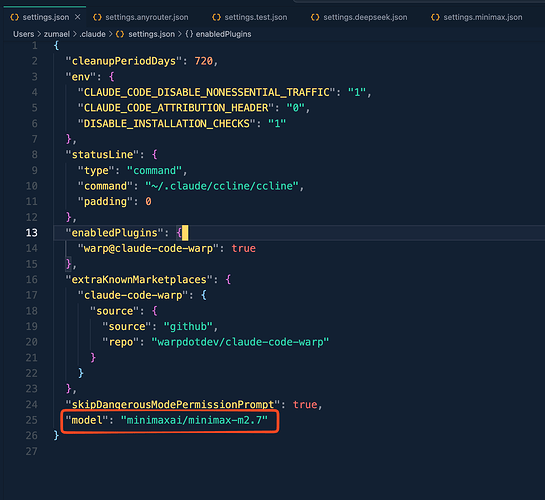Select the settings.minimax.json tab
The height and width of the screenshot is (500, 545).
[x=477, y=17]
